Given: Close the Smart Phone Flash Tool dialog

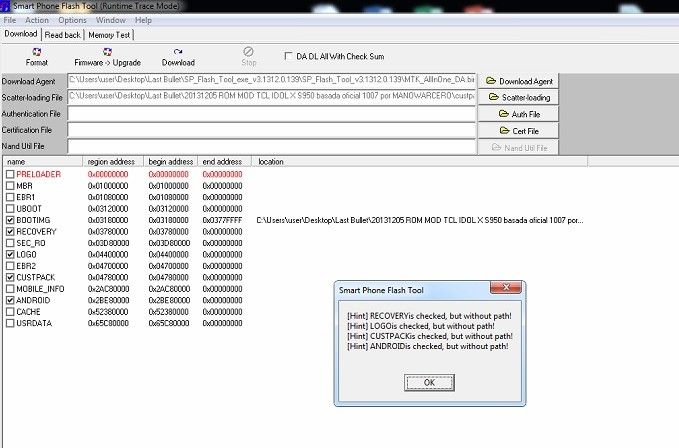Looking at the screenshot, I should tap(506, 287).
